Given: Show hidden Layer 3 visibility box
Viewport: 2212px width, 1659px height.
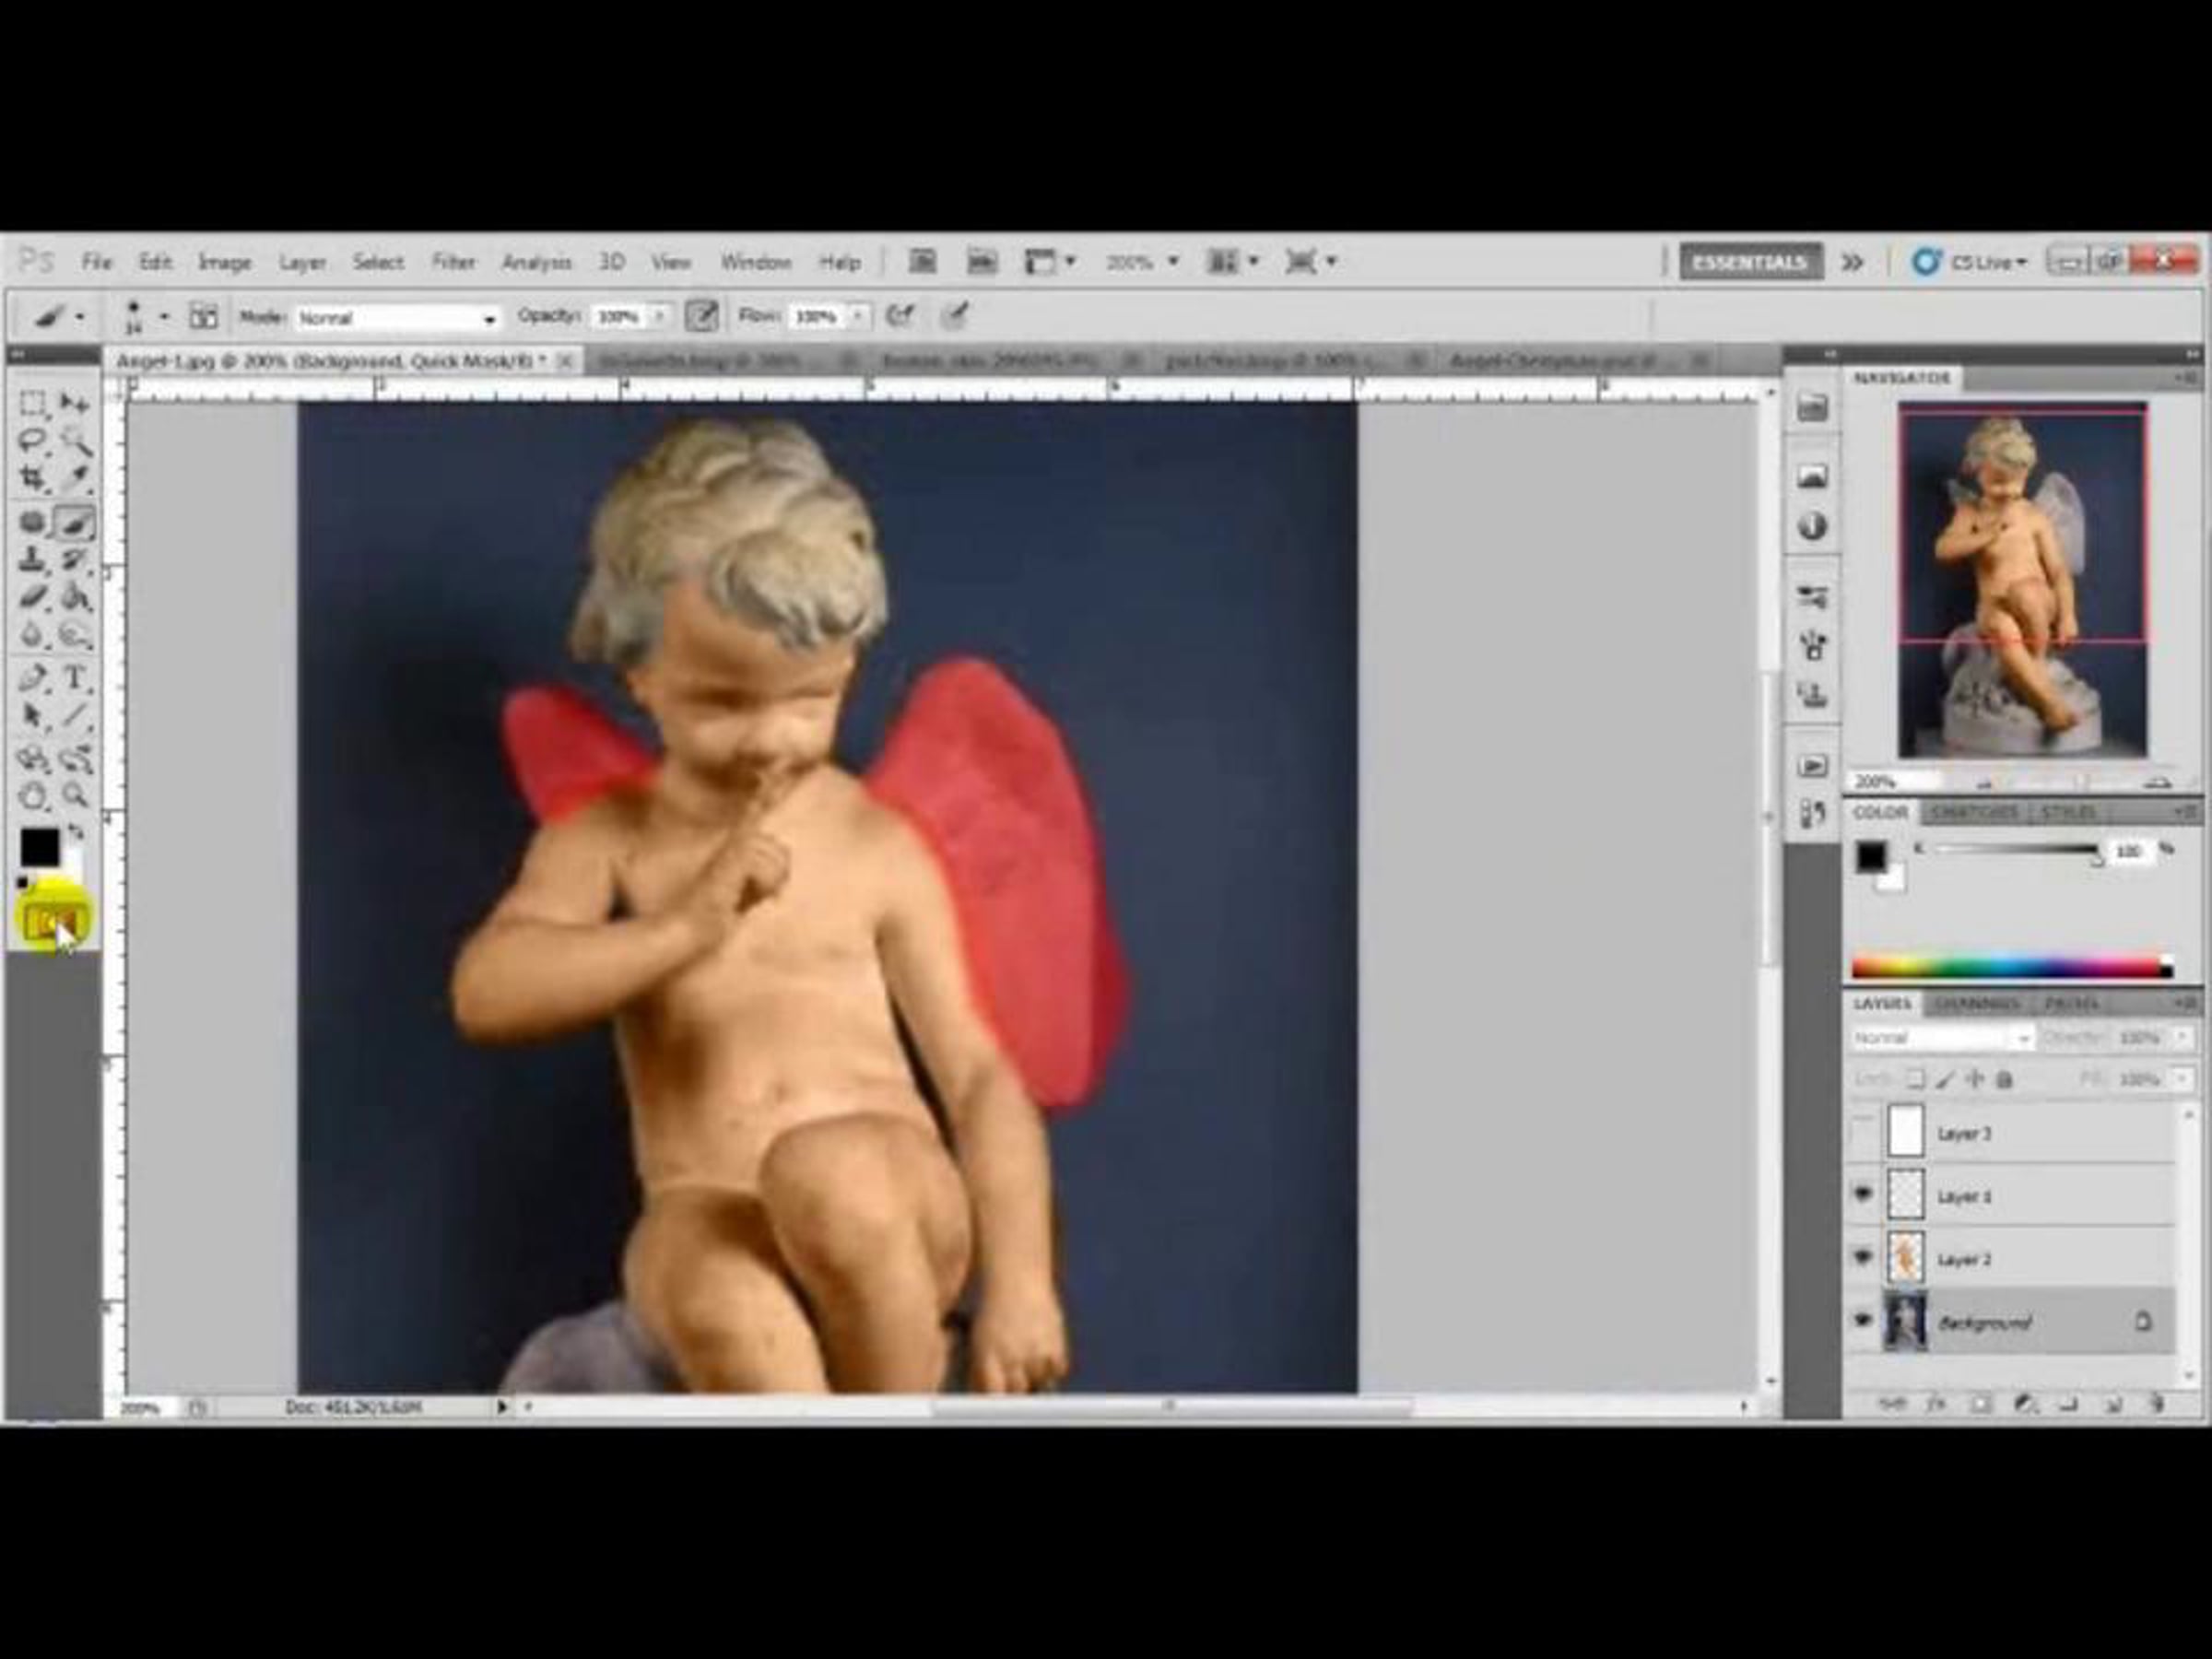Looking at the screenshot, I should click(1862, 1133).
